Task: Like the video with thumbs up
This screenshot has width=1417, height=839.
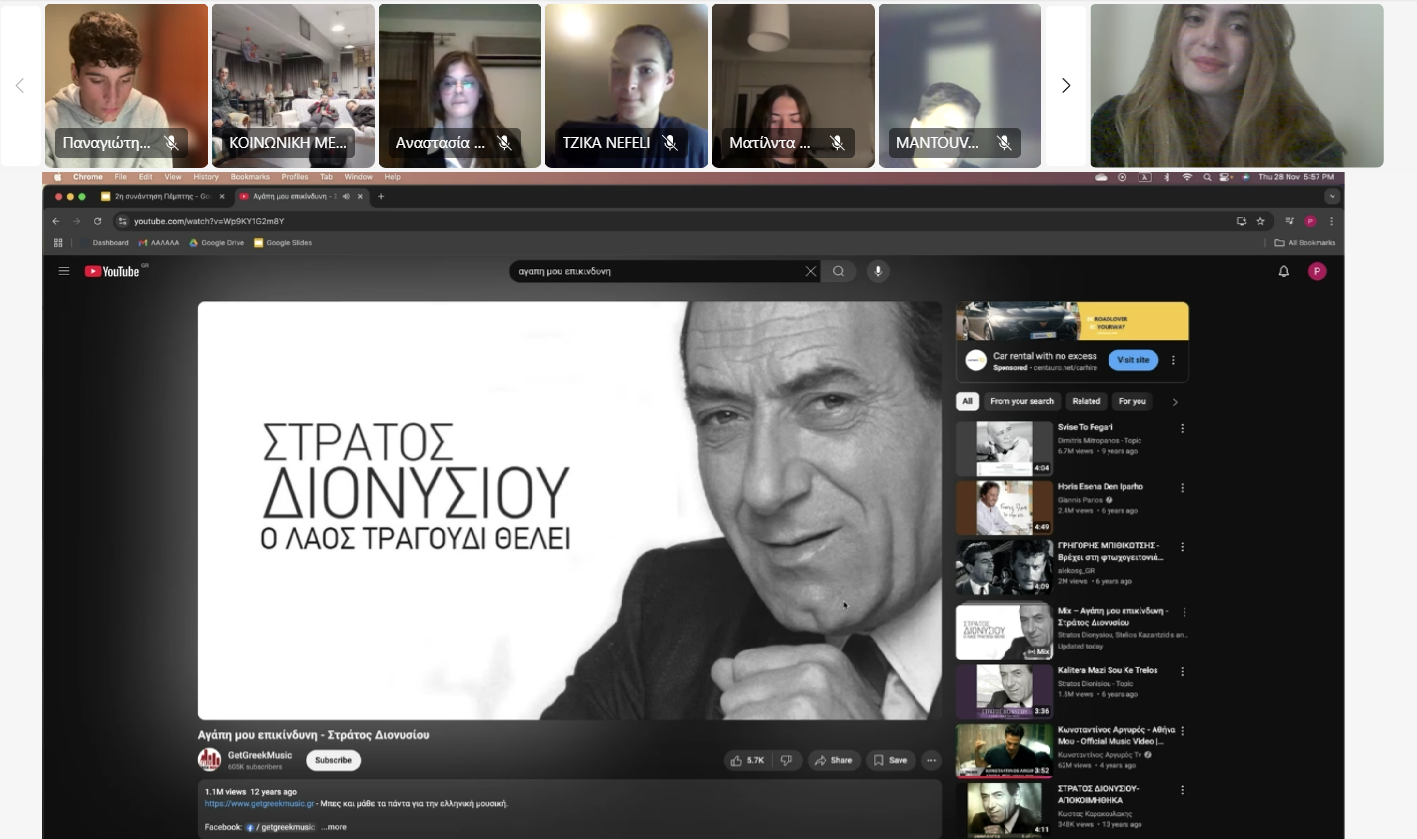Action: [x=747, y=760]
